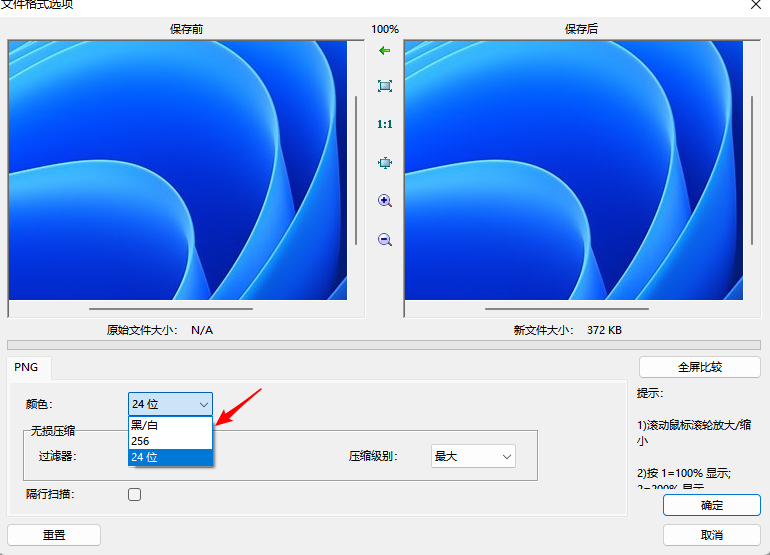770x555 pixels.
Task: Click the 无损压缩 group title
Action: 53,431
